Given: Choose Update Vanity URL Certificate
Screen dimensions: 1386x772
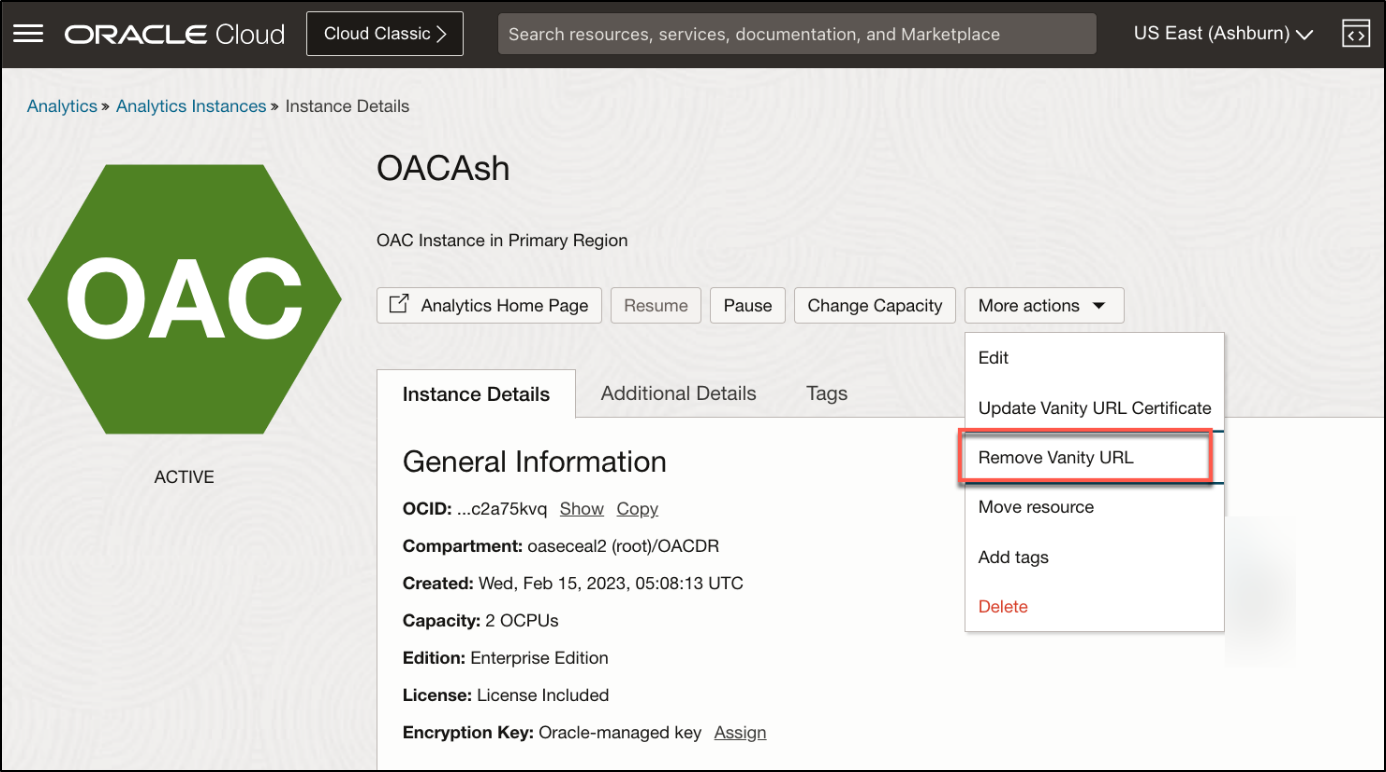Looking at the screenshot, I should 1094,408.
